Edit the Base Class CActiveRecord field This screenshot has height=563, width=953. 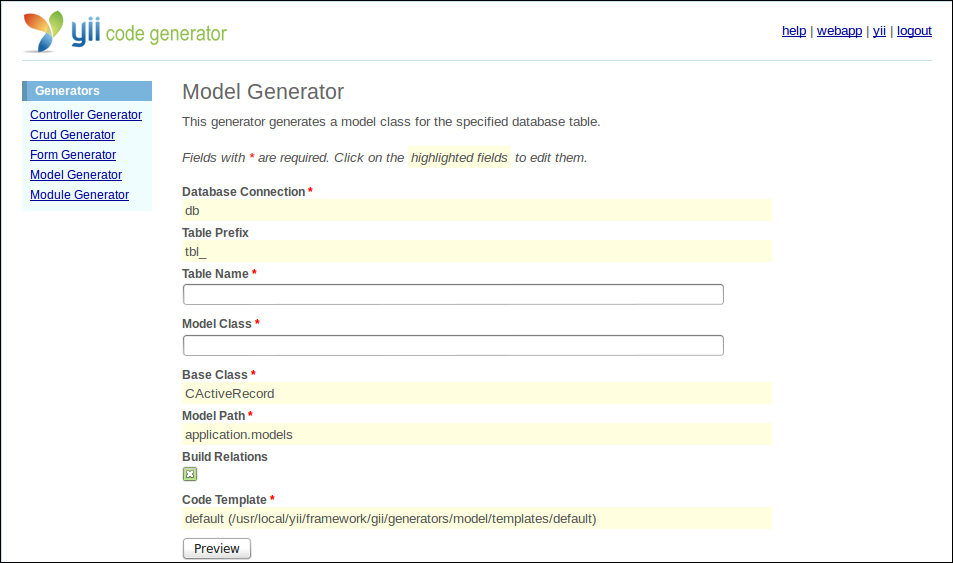tap(477, 393)
